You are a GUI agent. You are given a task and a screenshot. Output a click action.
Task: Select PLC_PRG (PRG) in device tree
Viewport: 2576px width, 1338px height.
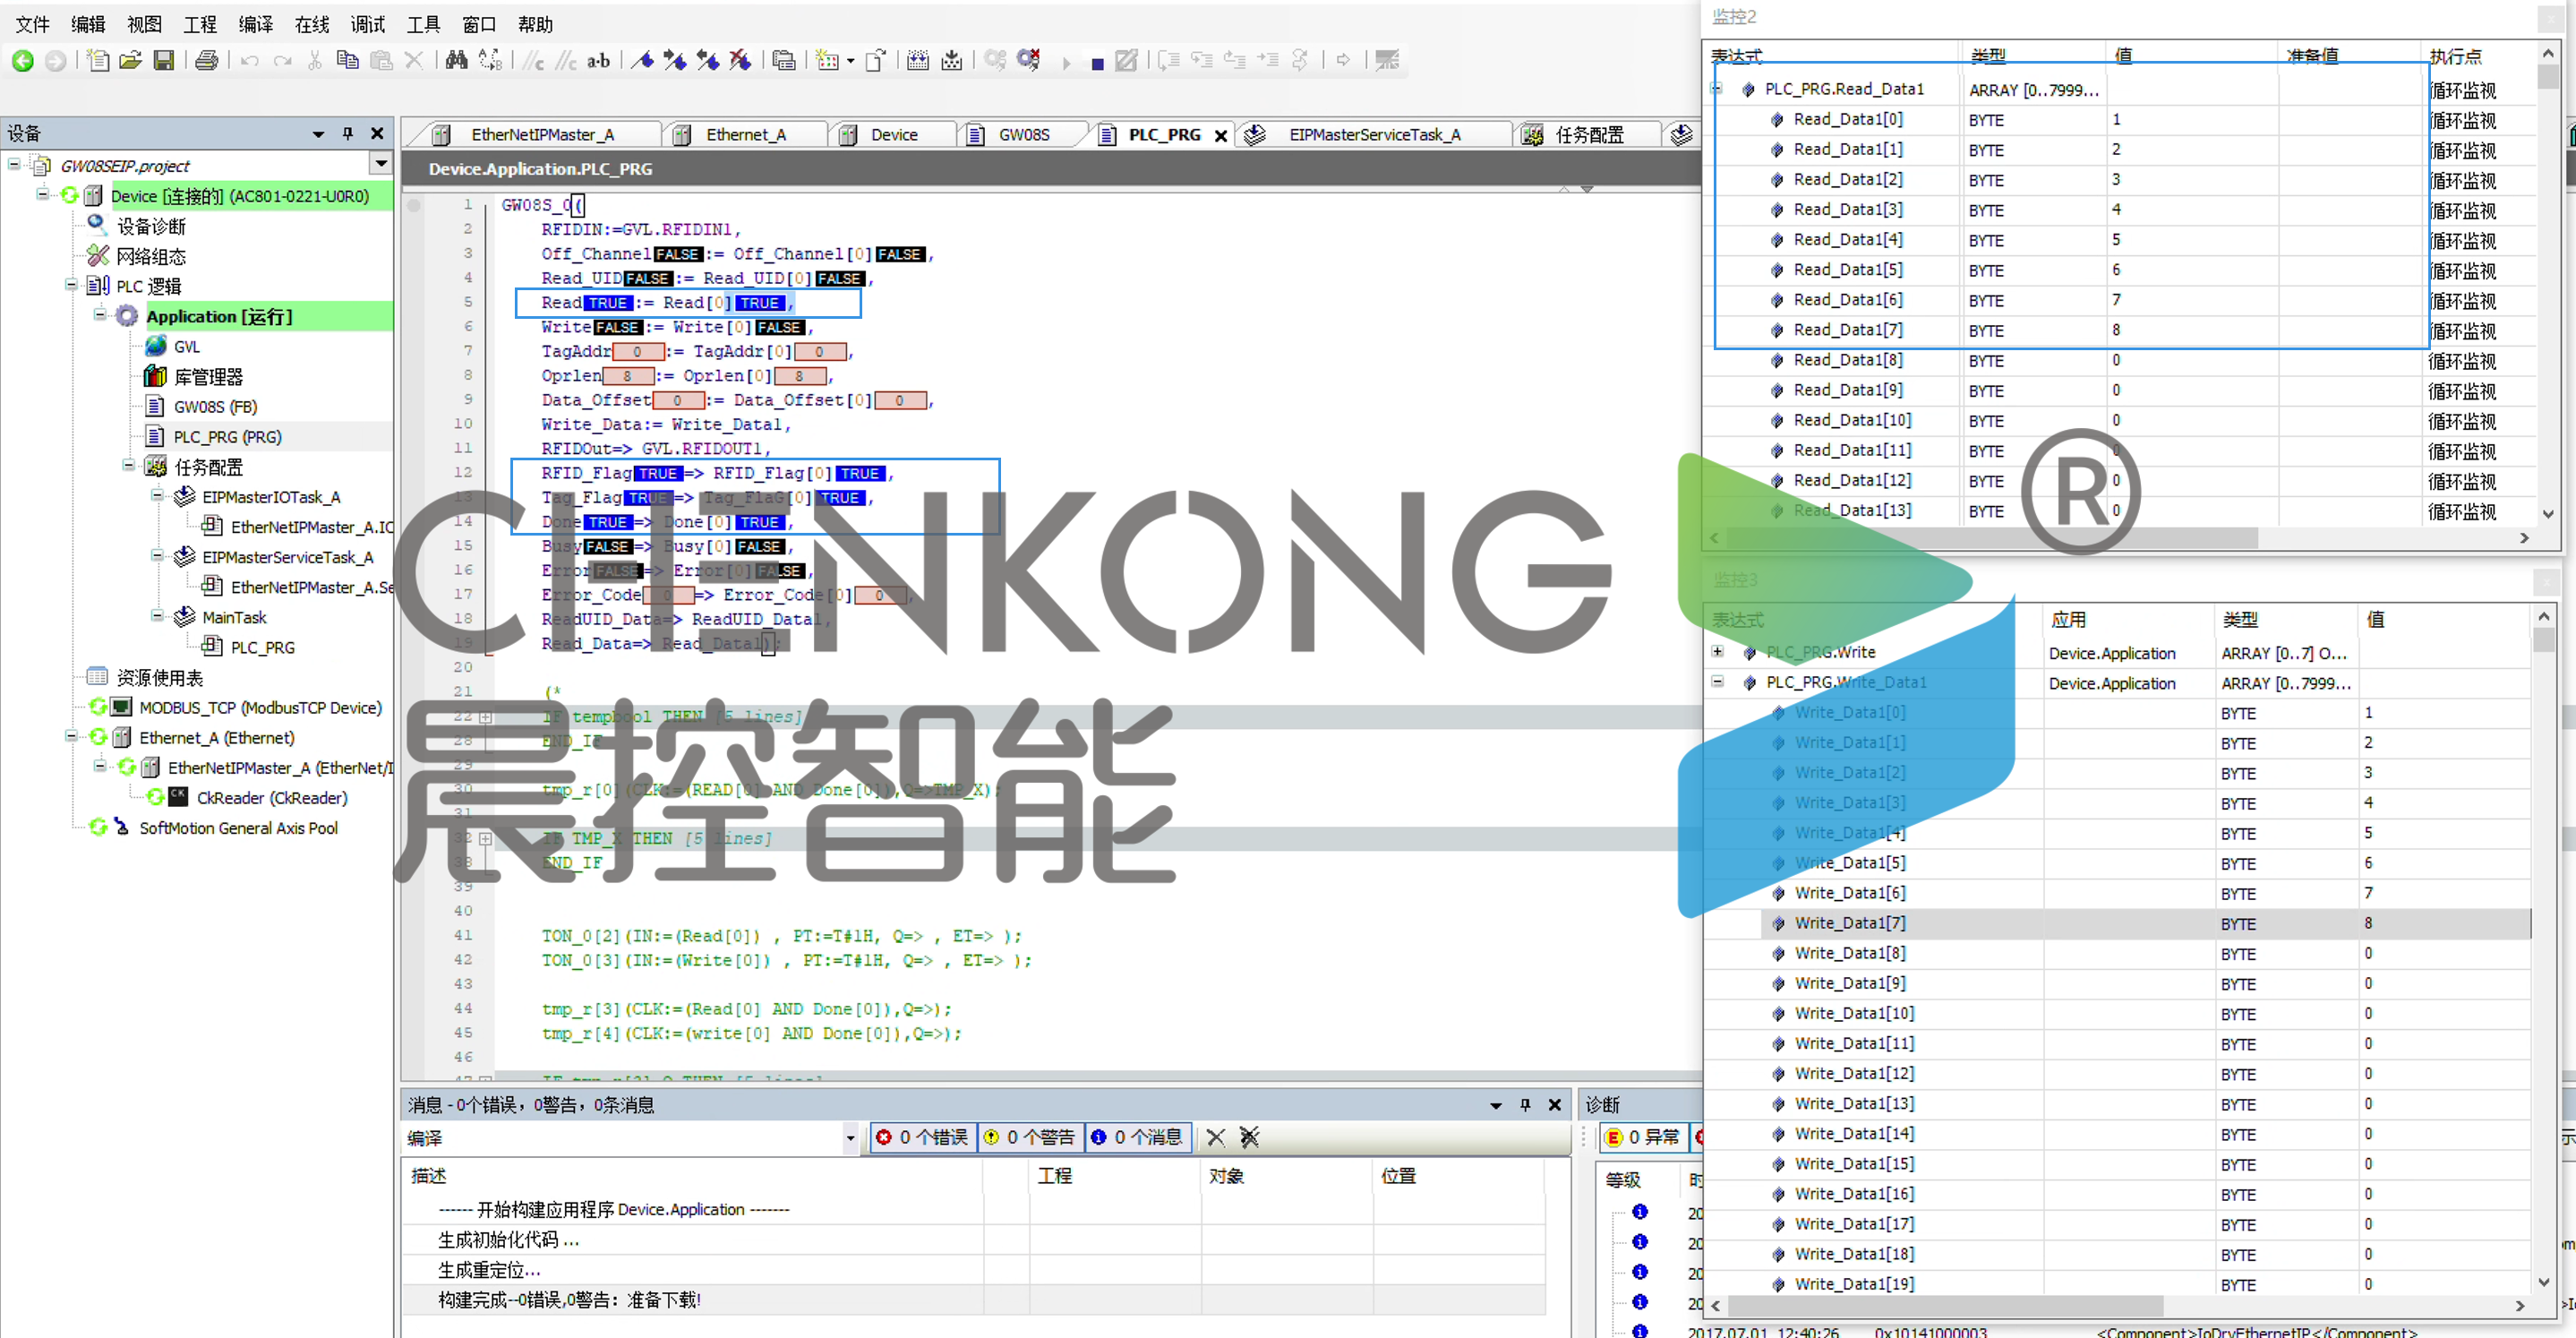coord(227,437)
